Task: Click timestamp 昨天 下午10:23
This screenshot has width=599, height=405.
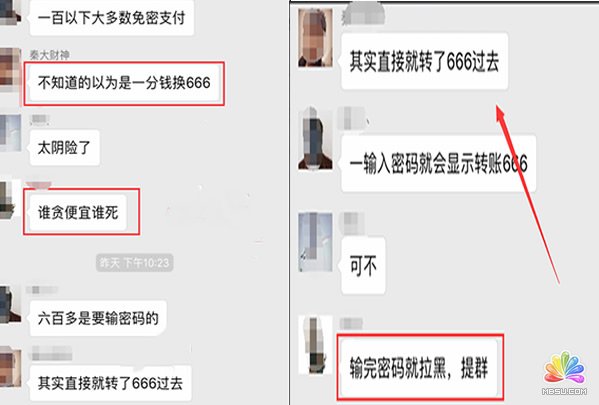Action: point(134,263)
